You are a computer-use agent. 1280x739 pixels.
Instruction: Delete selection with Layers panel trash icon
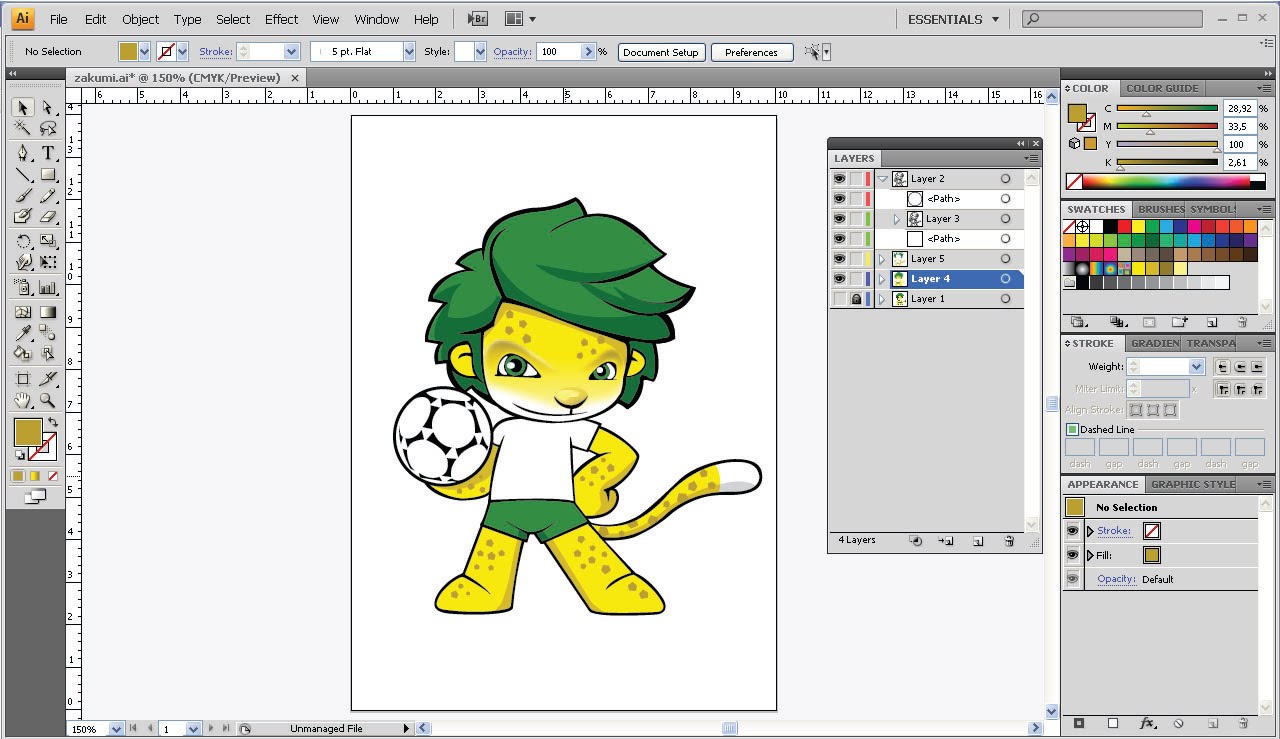point(1009,541)
